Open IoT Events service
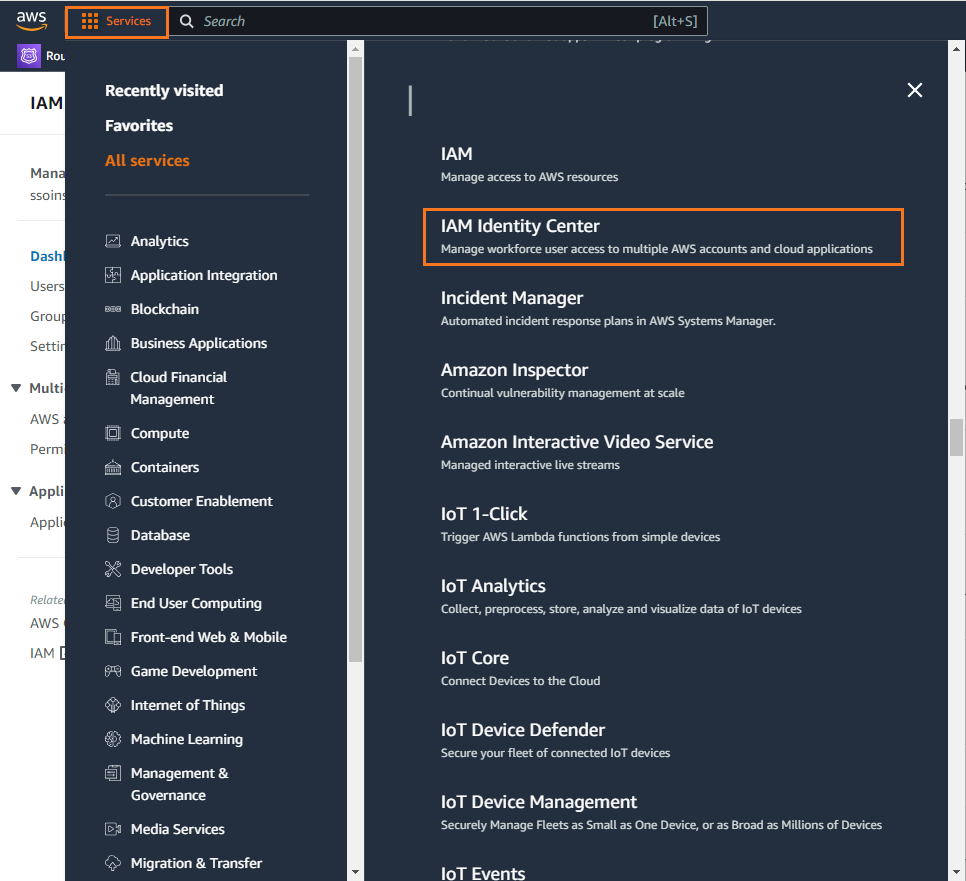This screenshot has width=966, height=881. [483, 873]
